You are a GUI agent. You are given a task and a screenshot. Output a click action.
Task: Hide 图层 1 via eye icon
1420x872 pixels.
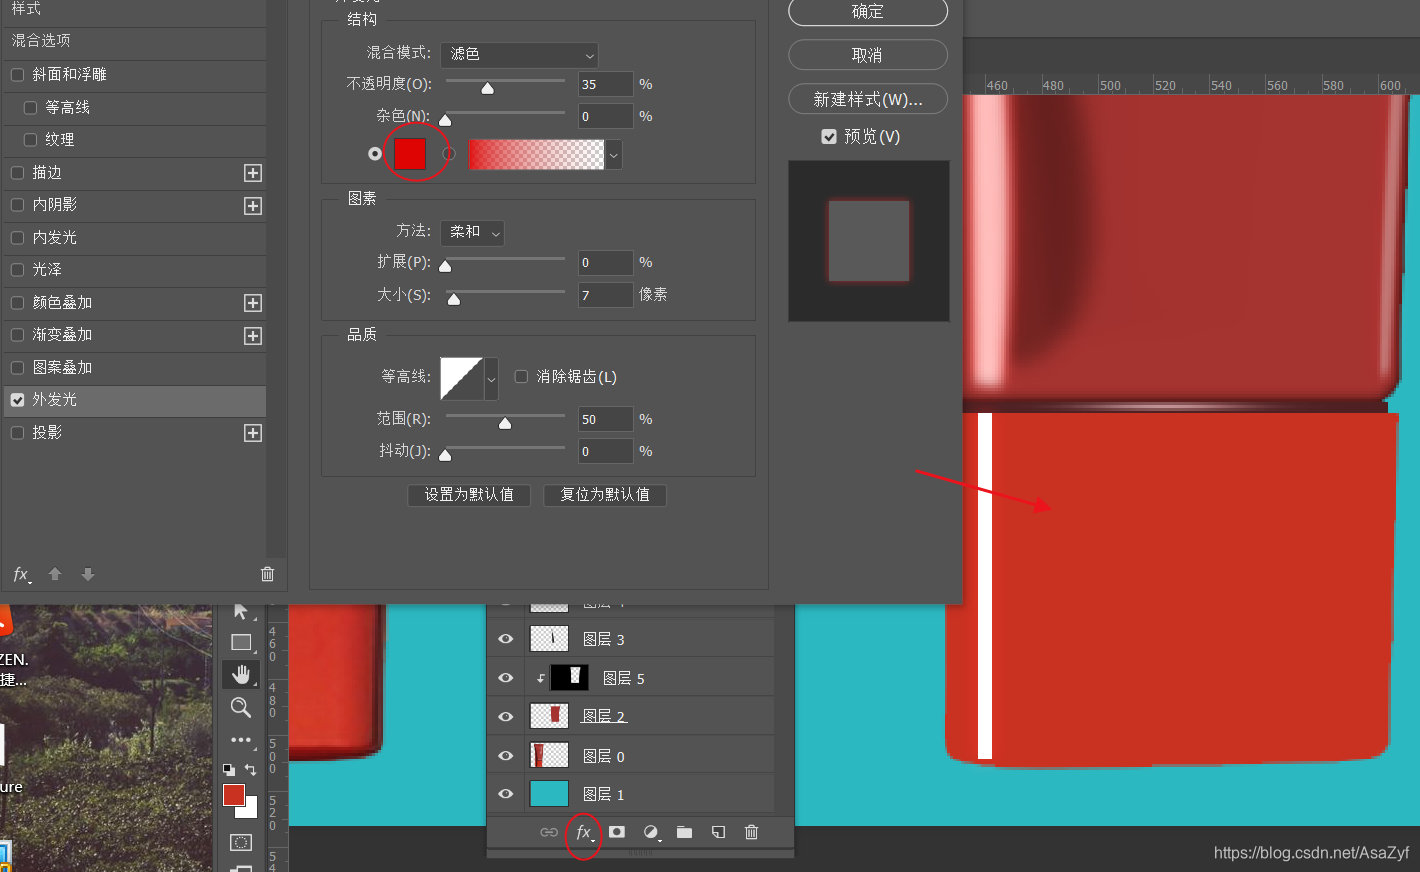[x=505, y=794]
